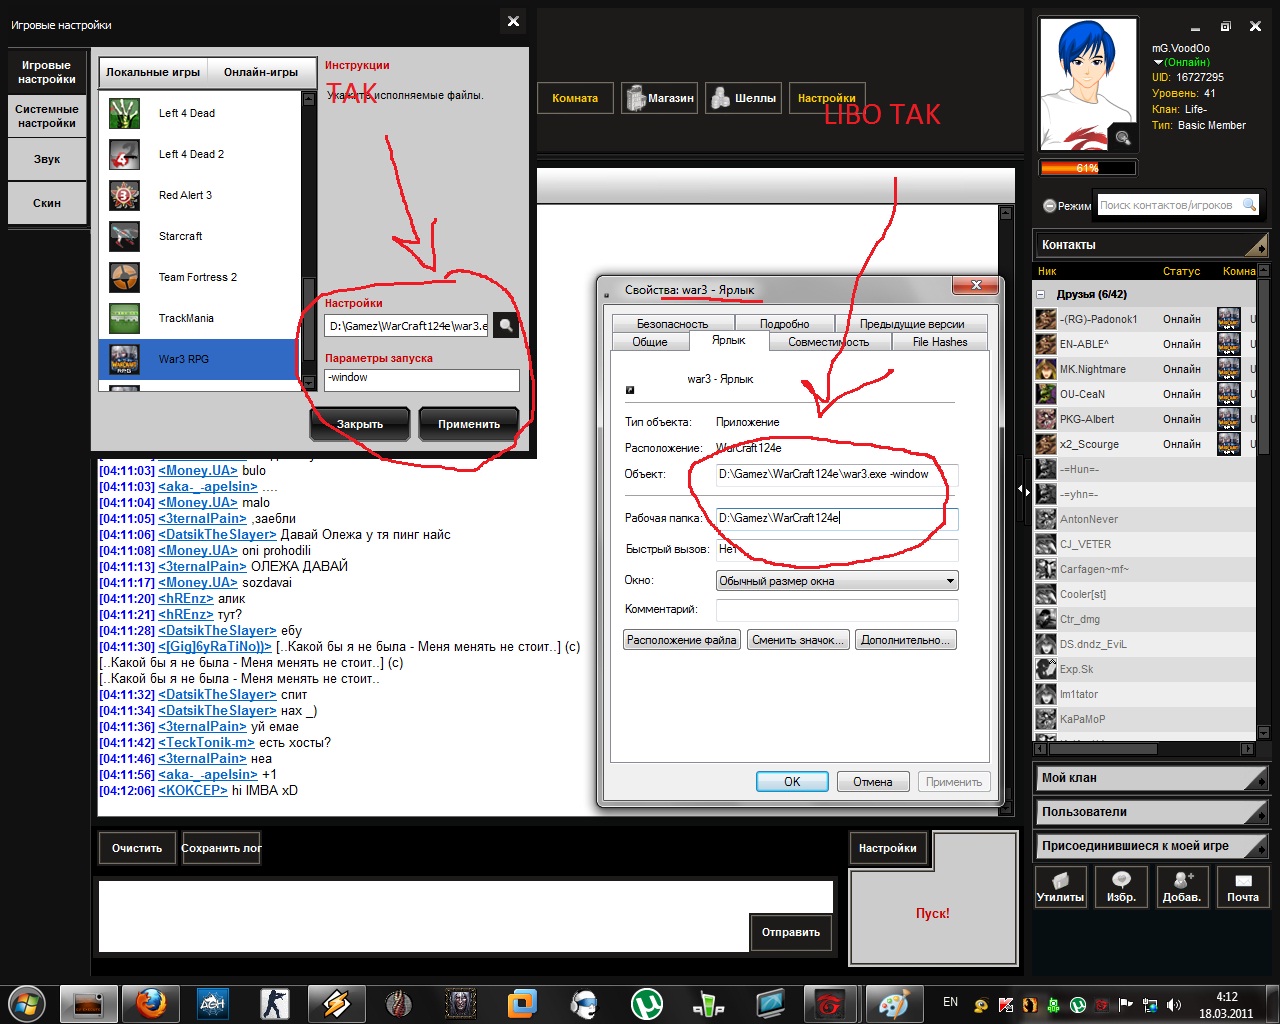Open the Магазин shop button
1280x1024 pixels.
point(659,98)
